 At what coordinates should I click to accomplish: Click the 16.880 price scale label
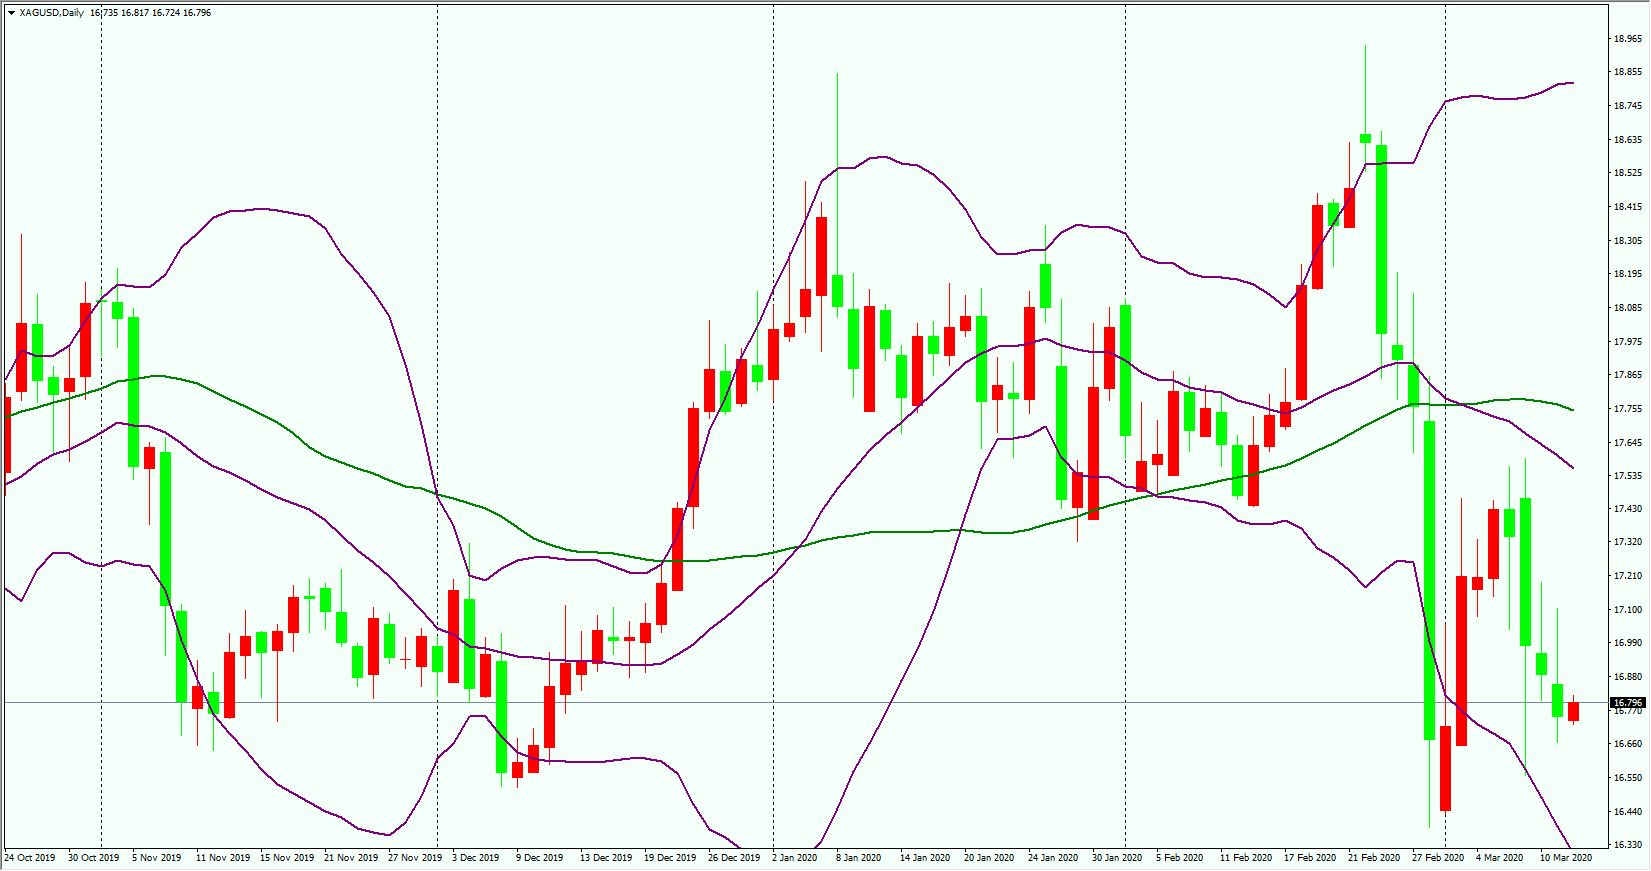(x=1628, y=677)
